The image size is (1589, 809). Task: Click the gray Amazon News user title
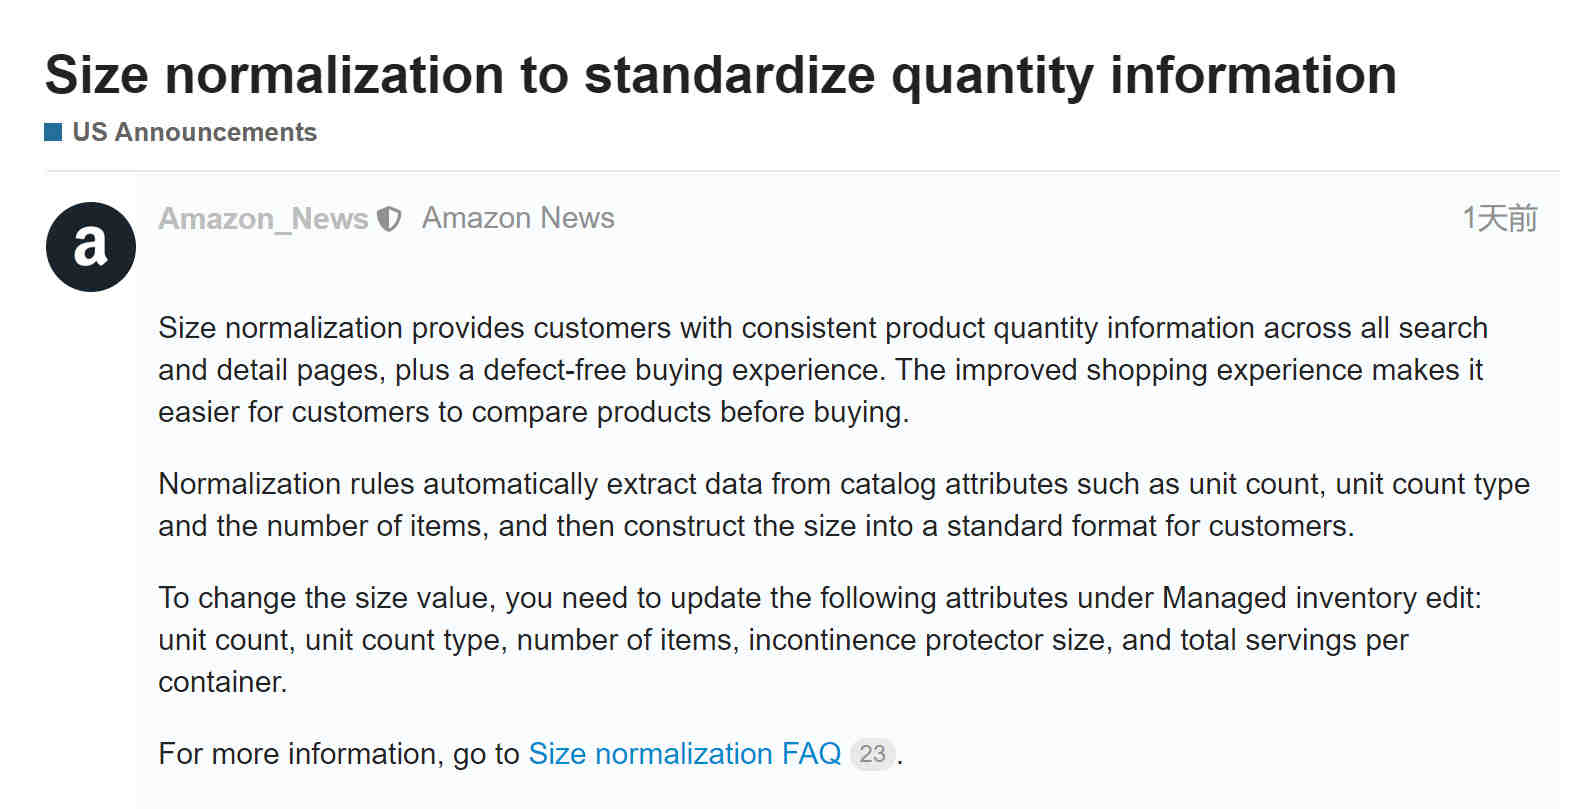(518, 218)
